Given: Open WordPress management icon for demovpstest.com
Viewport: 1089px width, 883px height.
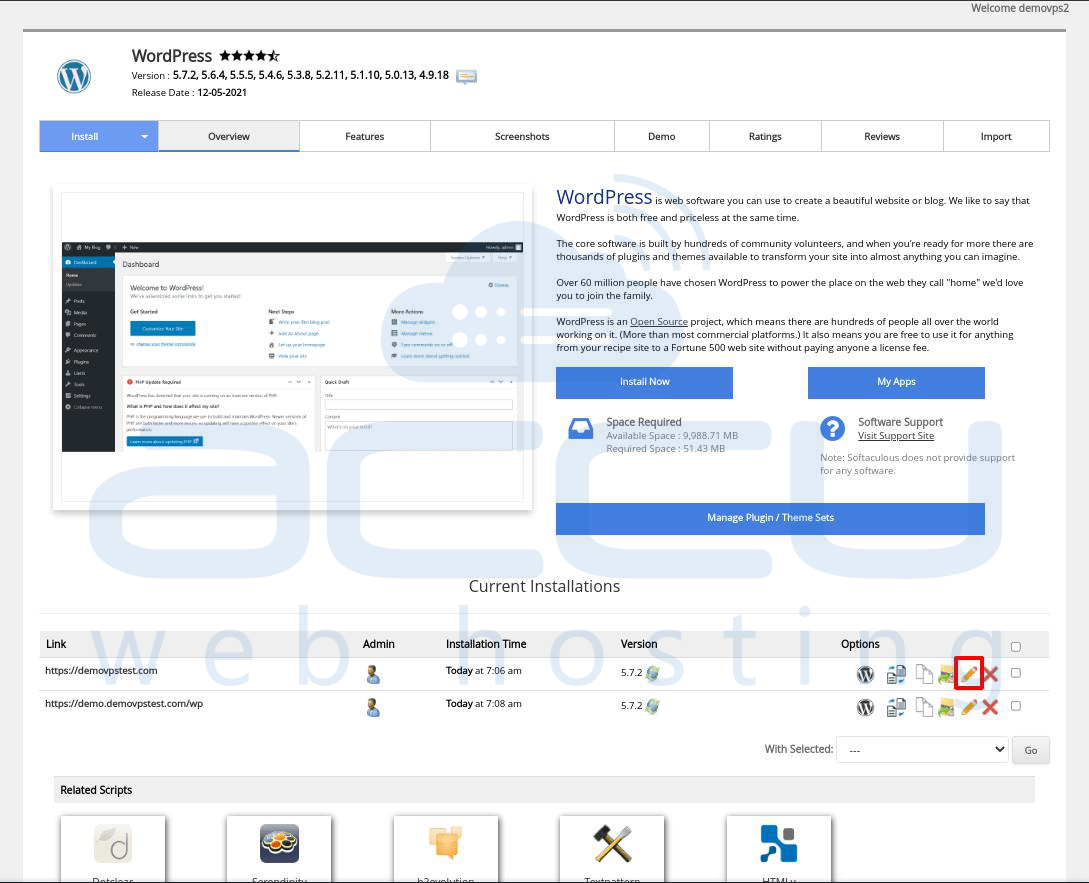Looking at the screenshot, I should pyautogui.click(x=865, y=674).
